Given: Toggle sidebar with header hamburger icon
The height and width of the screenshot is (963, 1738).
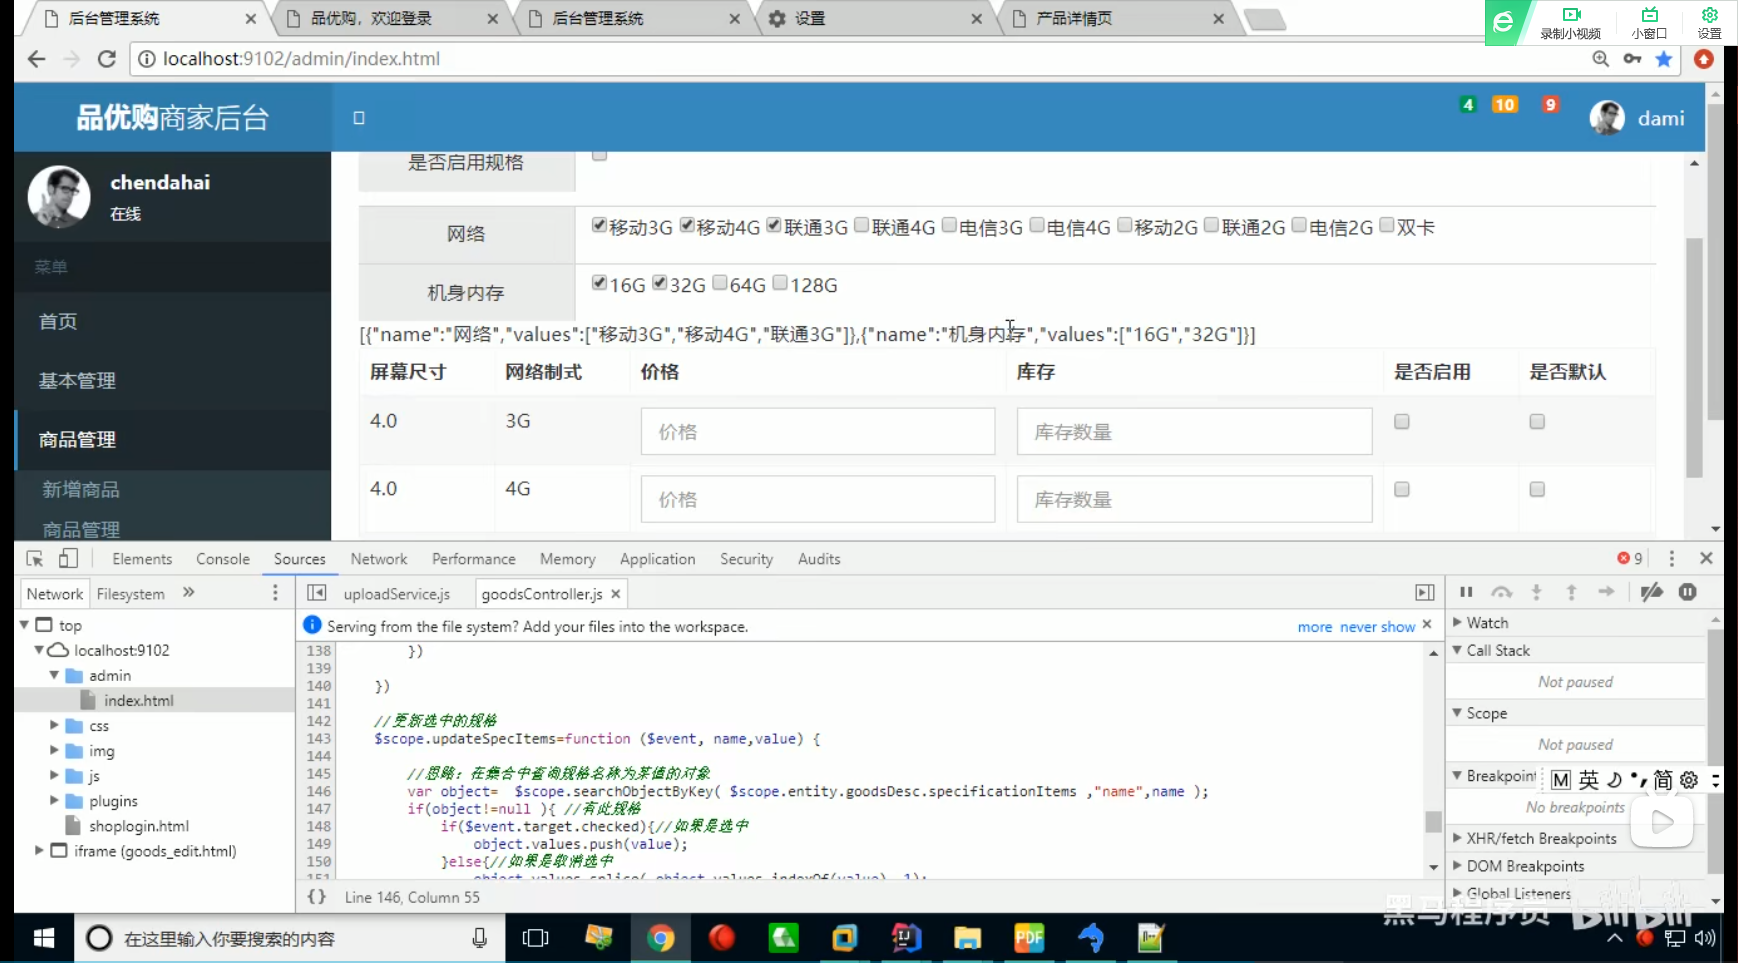Looking at the screenshot, I should click(359, 118).
